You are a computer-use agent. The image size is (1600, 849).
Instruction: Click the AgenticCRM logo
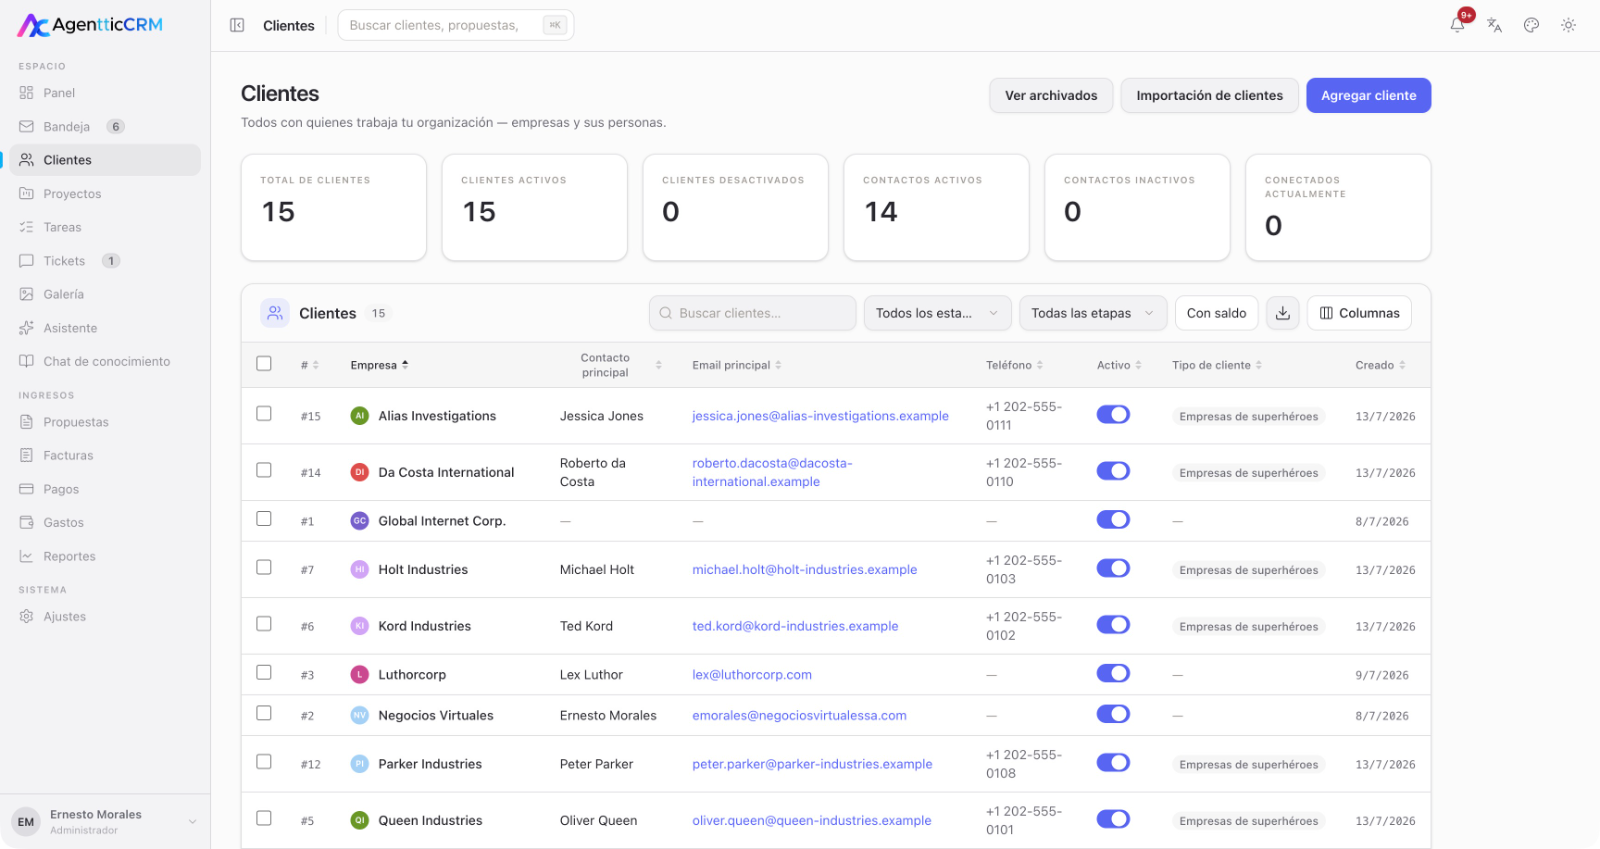[x=90, y=25]
